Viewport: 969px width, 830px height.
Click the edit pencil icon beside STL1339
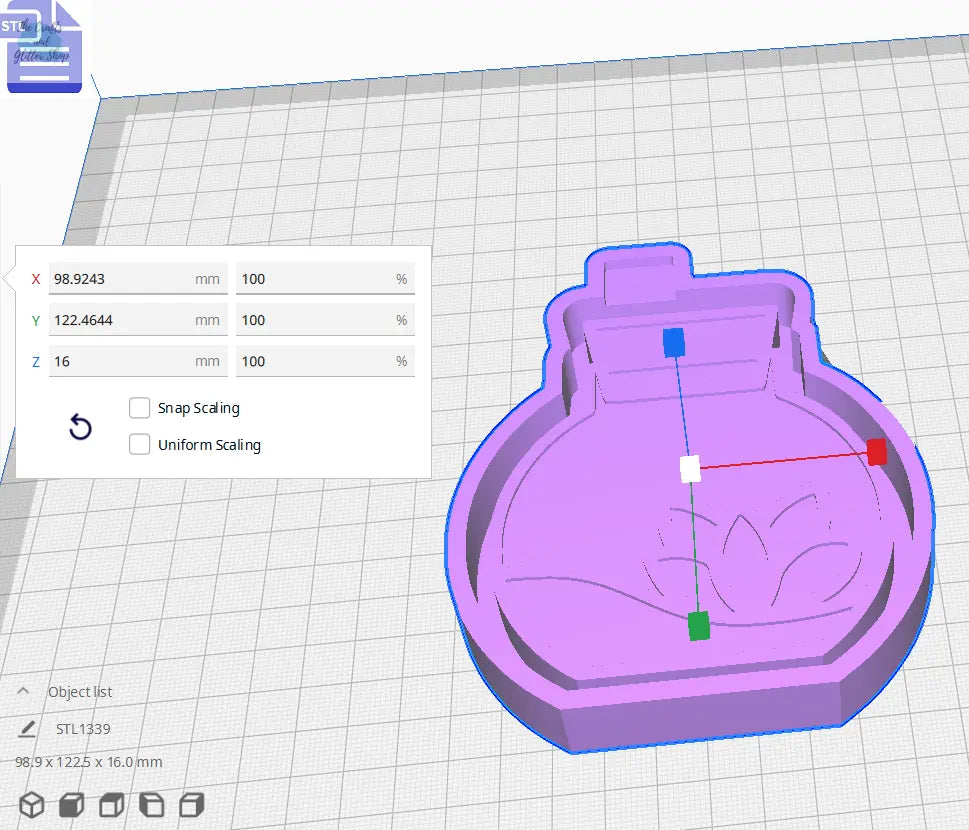click(x=28, y=728)
